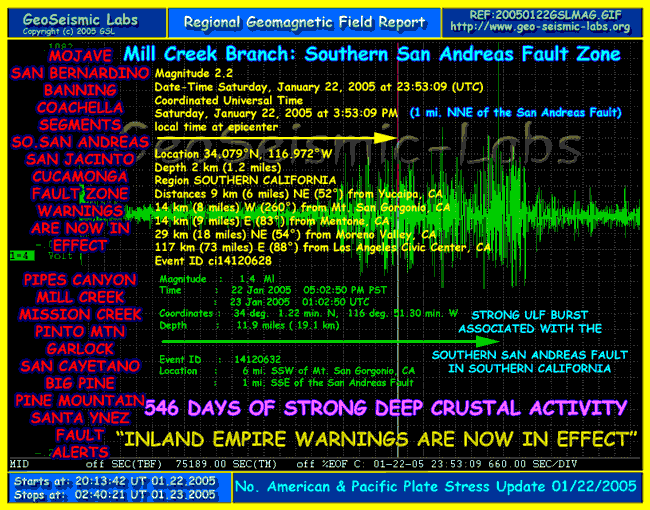Click the green Magnitude 1.4 Ml line
Image resolution: width=650 pixels, height=510 pixels.
[x=217, y=279]
